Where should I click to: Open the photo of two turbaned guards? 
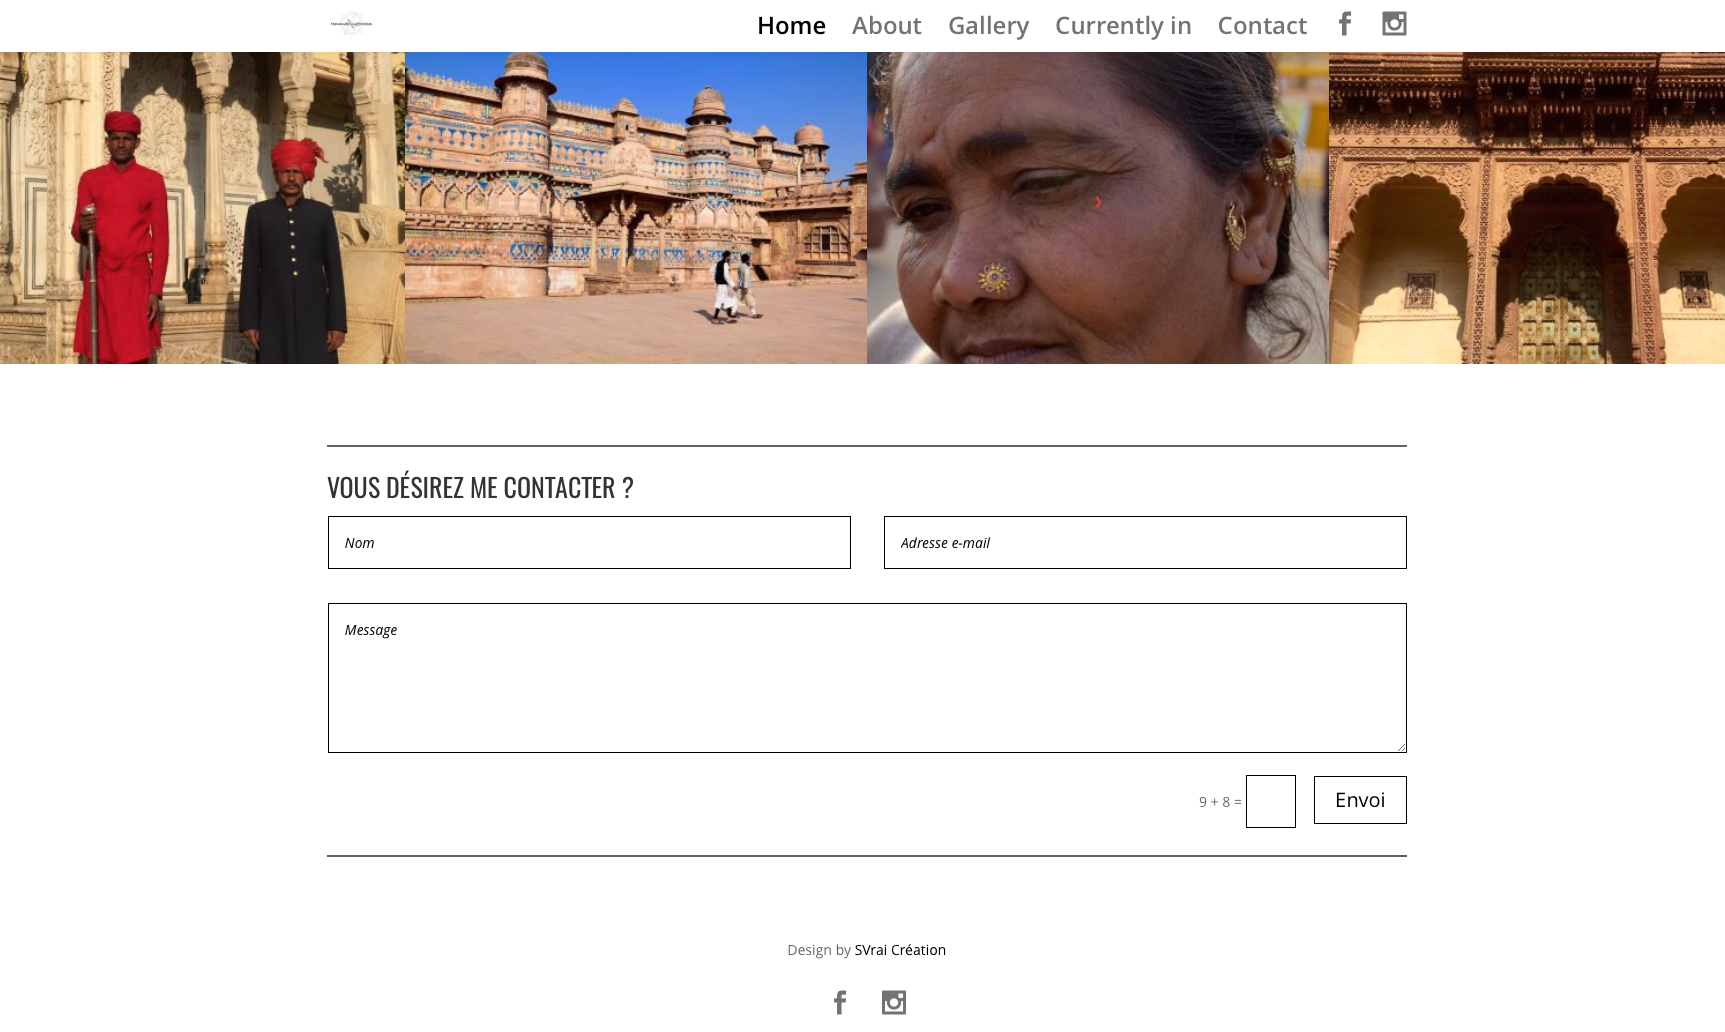[x=202, y=208]
